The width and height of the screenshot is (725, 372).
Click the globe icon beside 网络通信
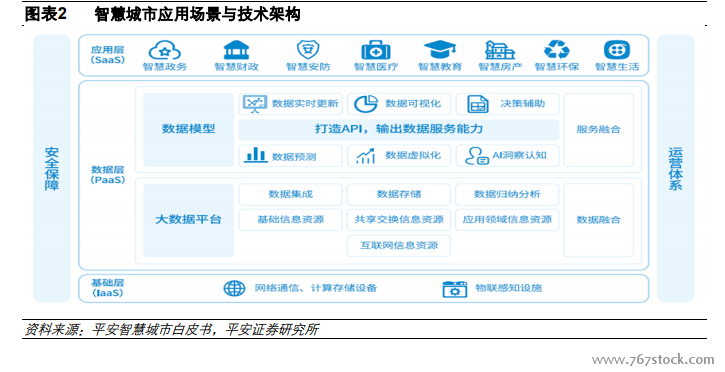tap(234, 288)
